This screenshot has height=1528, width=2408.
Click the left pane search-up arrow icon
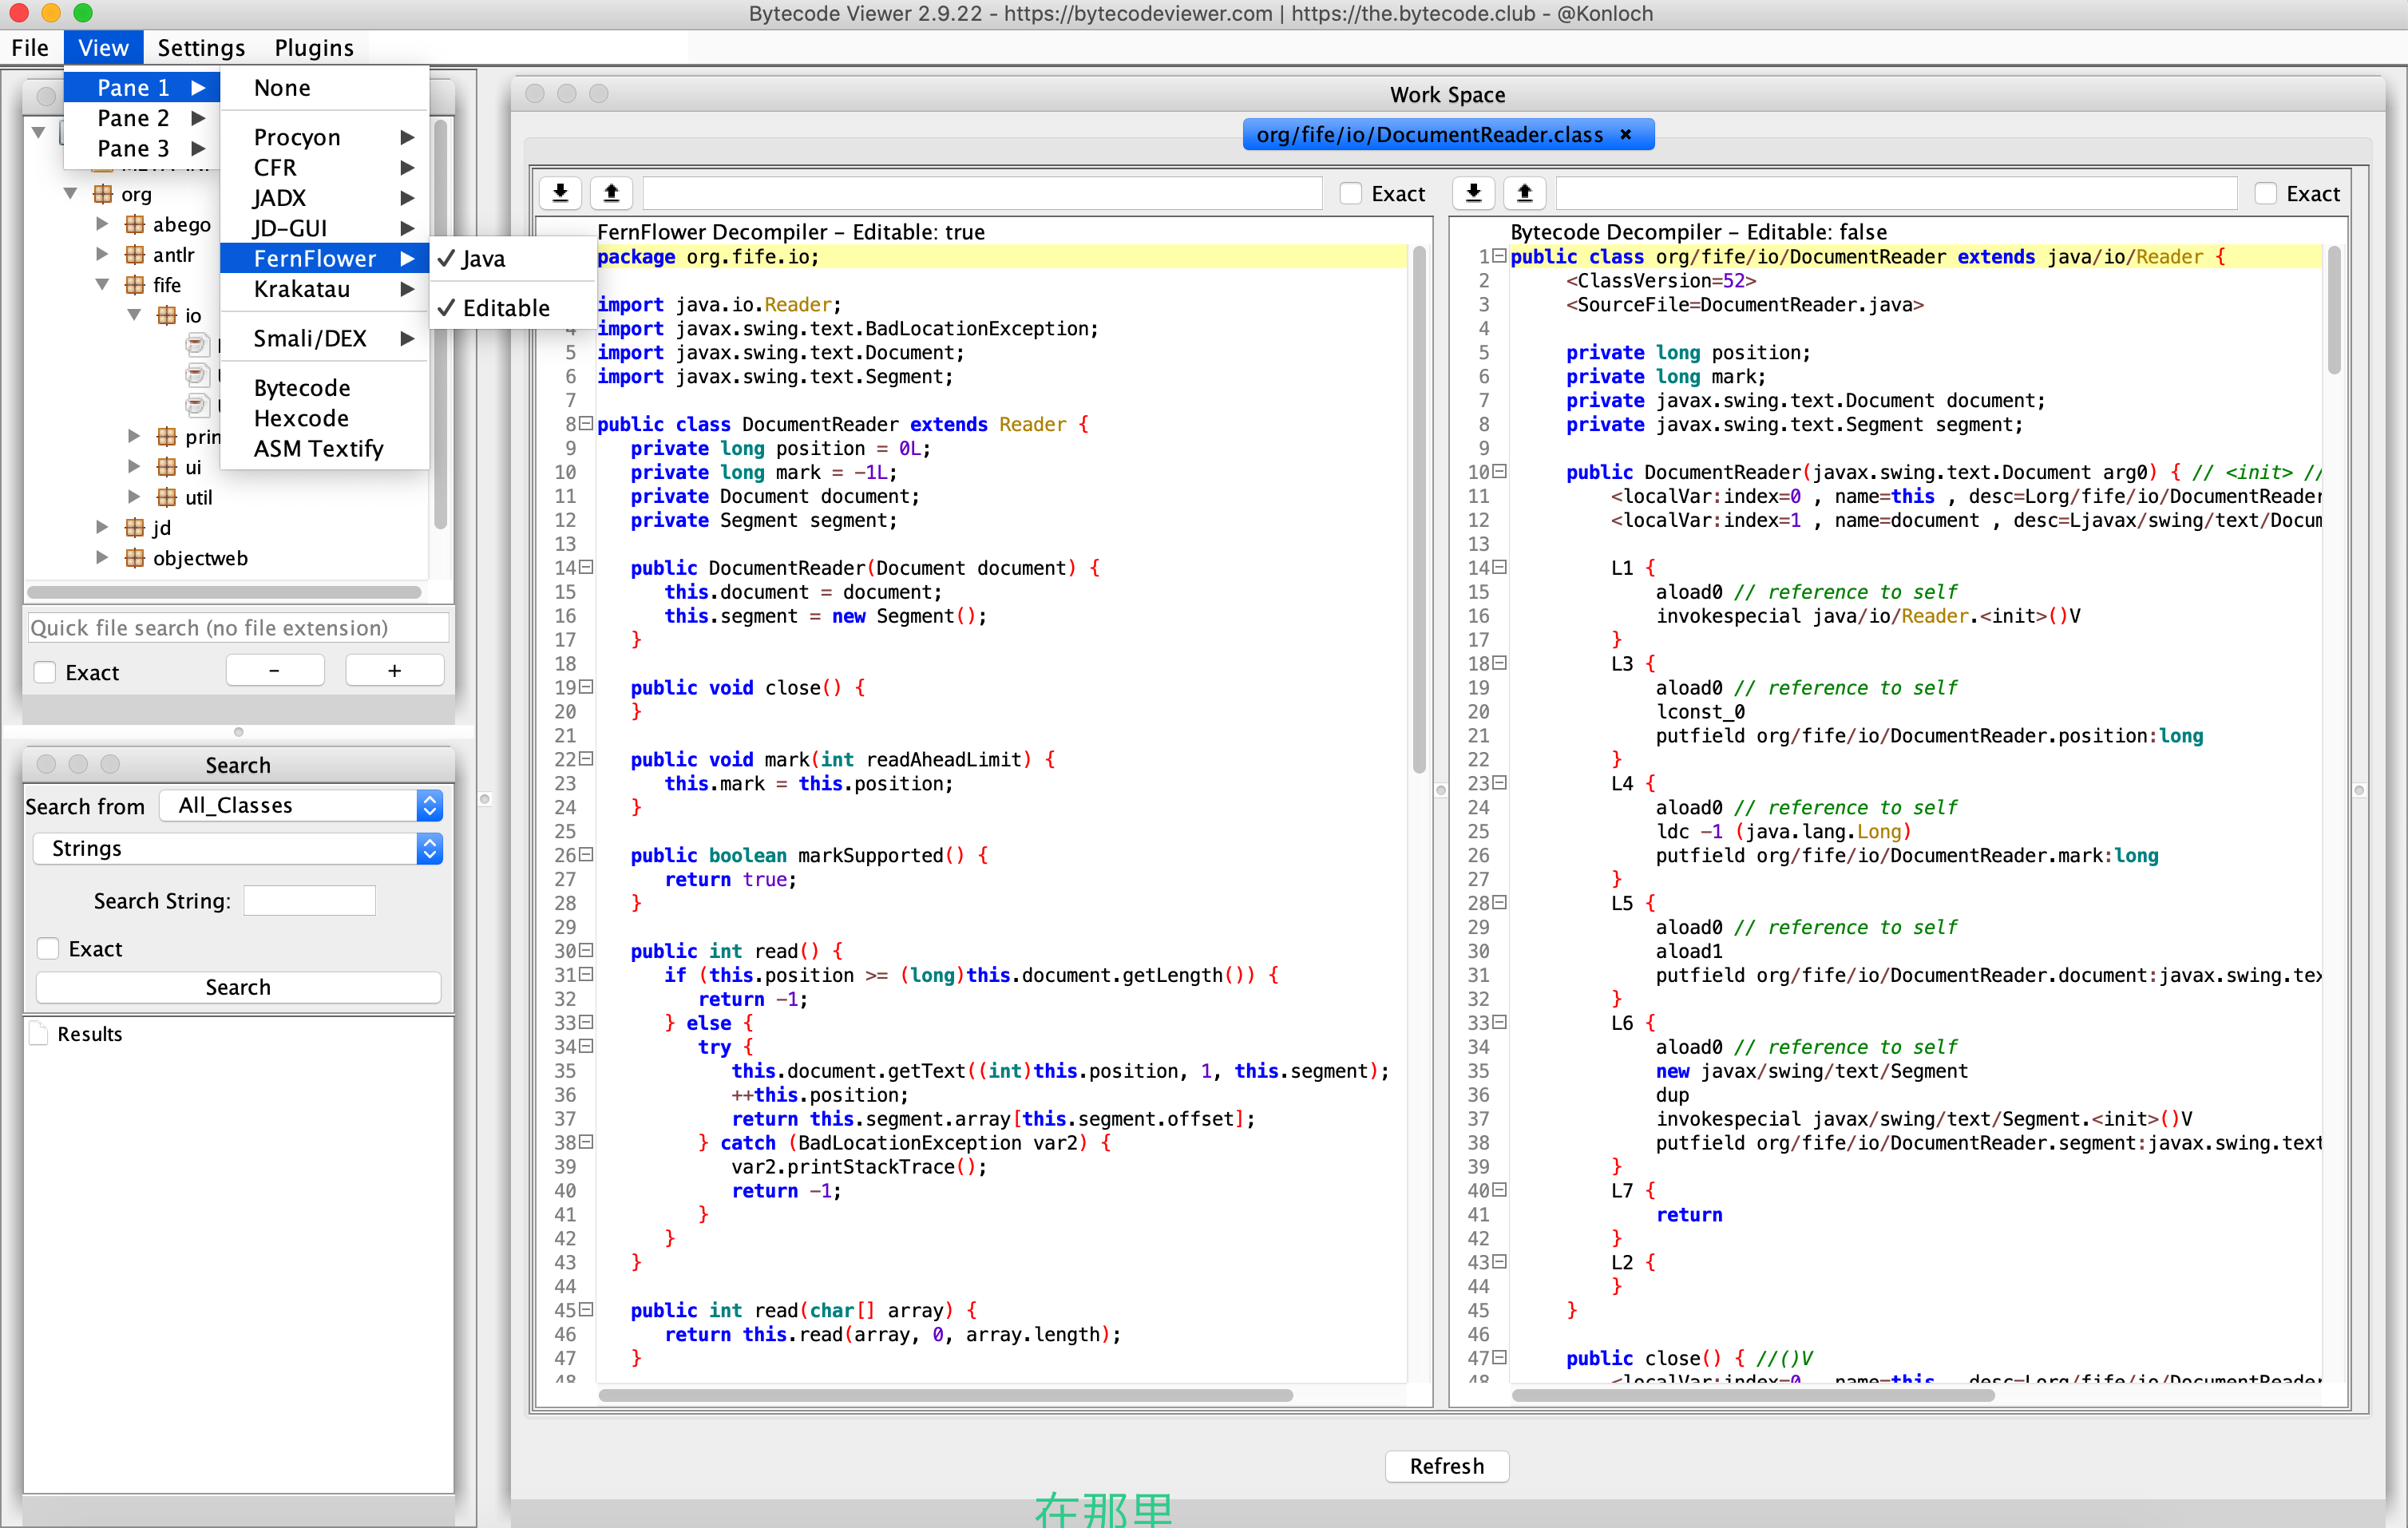tap(611, 193)
